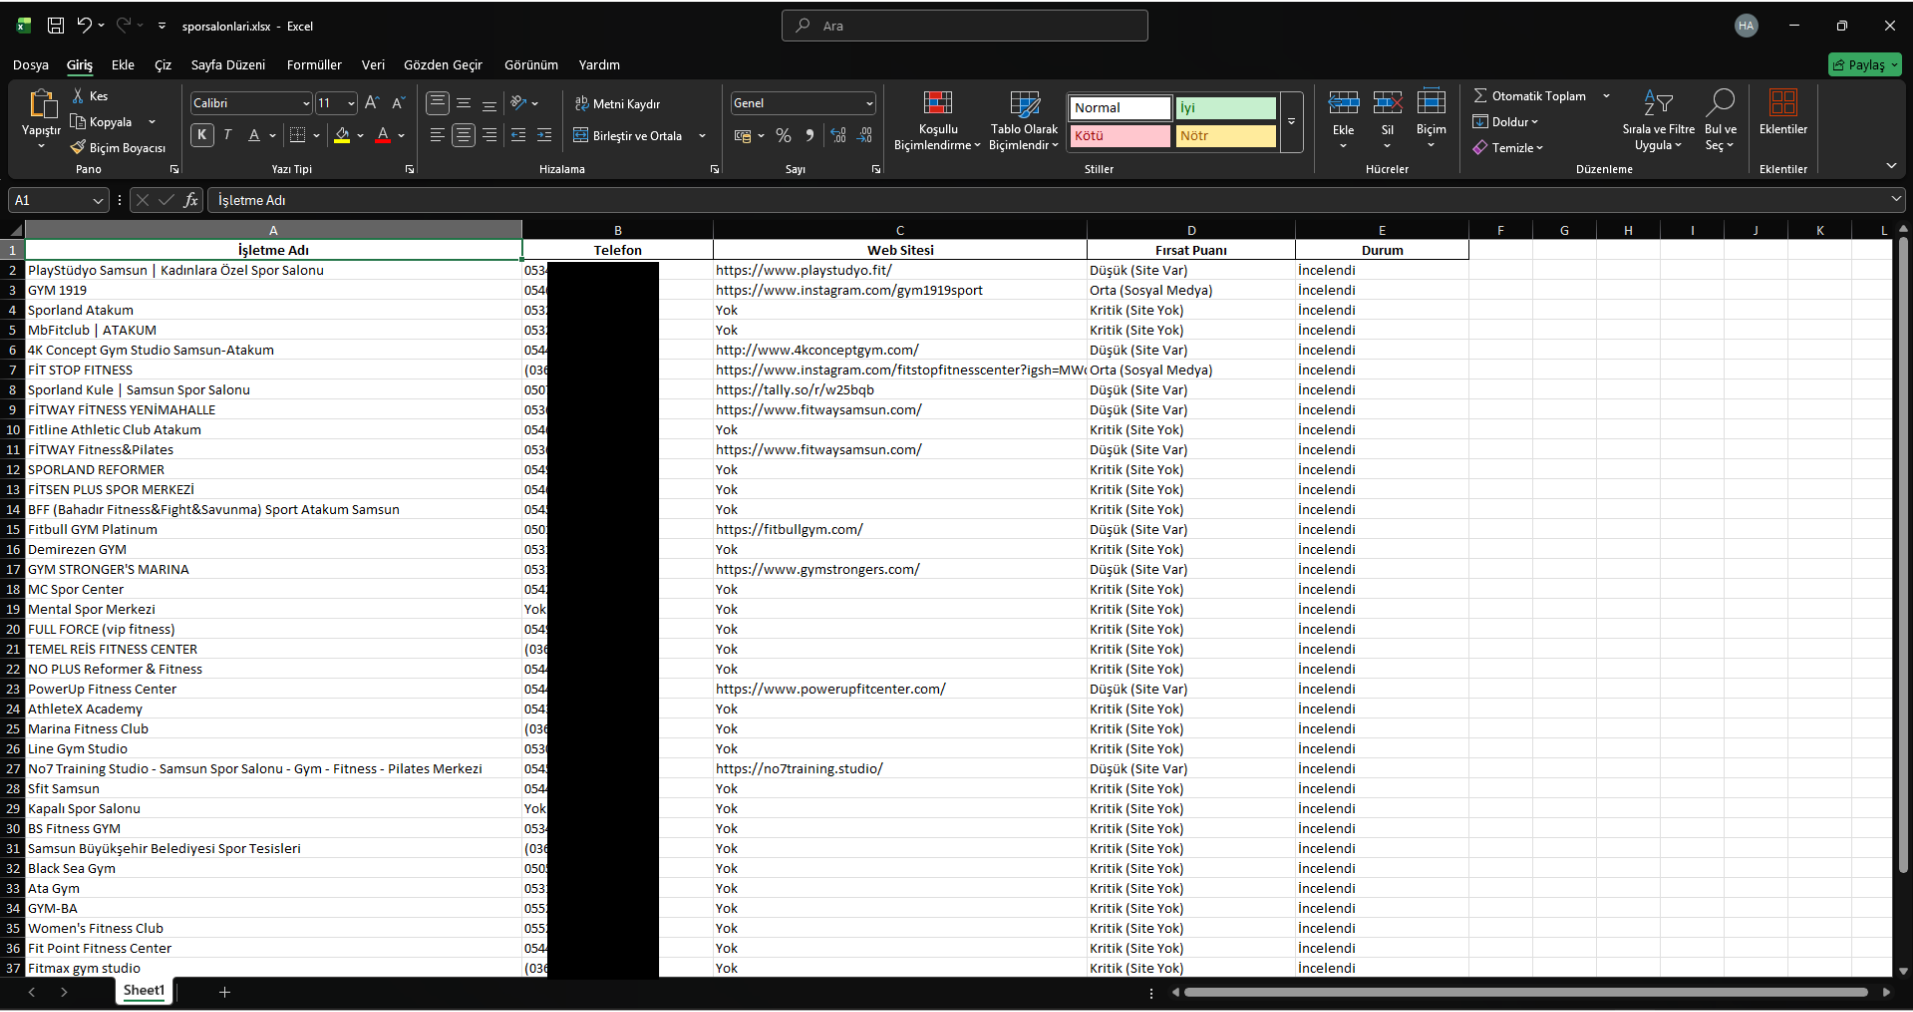Click the Birleştir ve Ortala button
Viewport: 1913px width, 1012px height.
click(628, 135)
